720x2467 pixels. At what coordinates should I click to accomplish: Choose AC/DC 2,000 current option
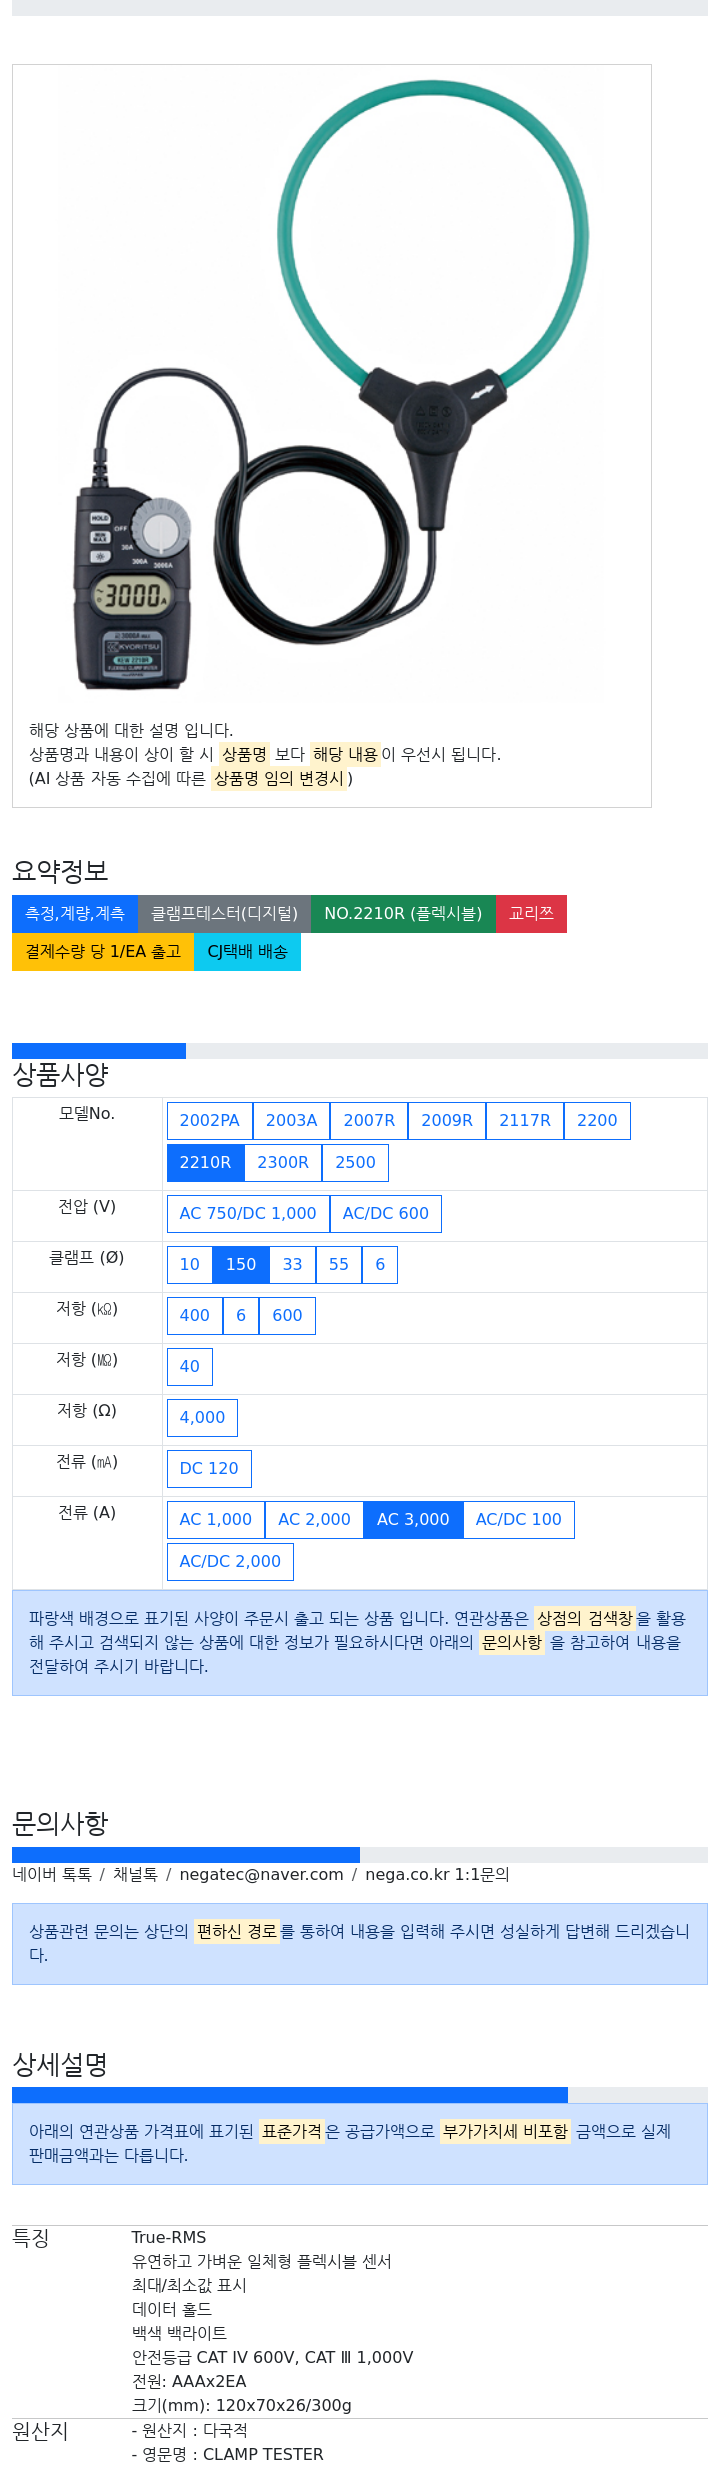coord(230,1561)
